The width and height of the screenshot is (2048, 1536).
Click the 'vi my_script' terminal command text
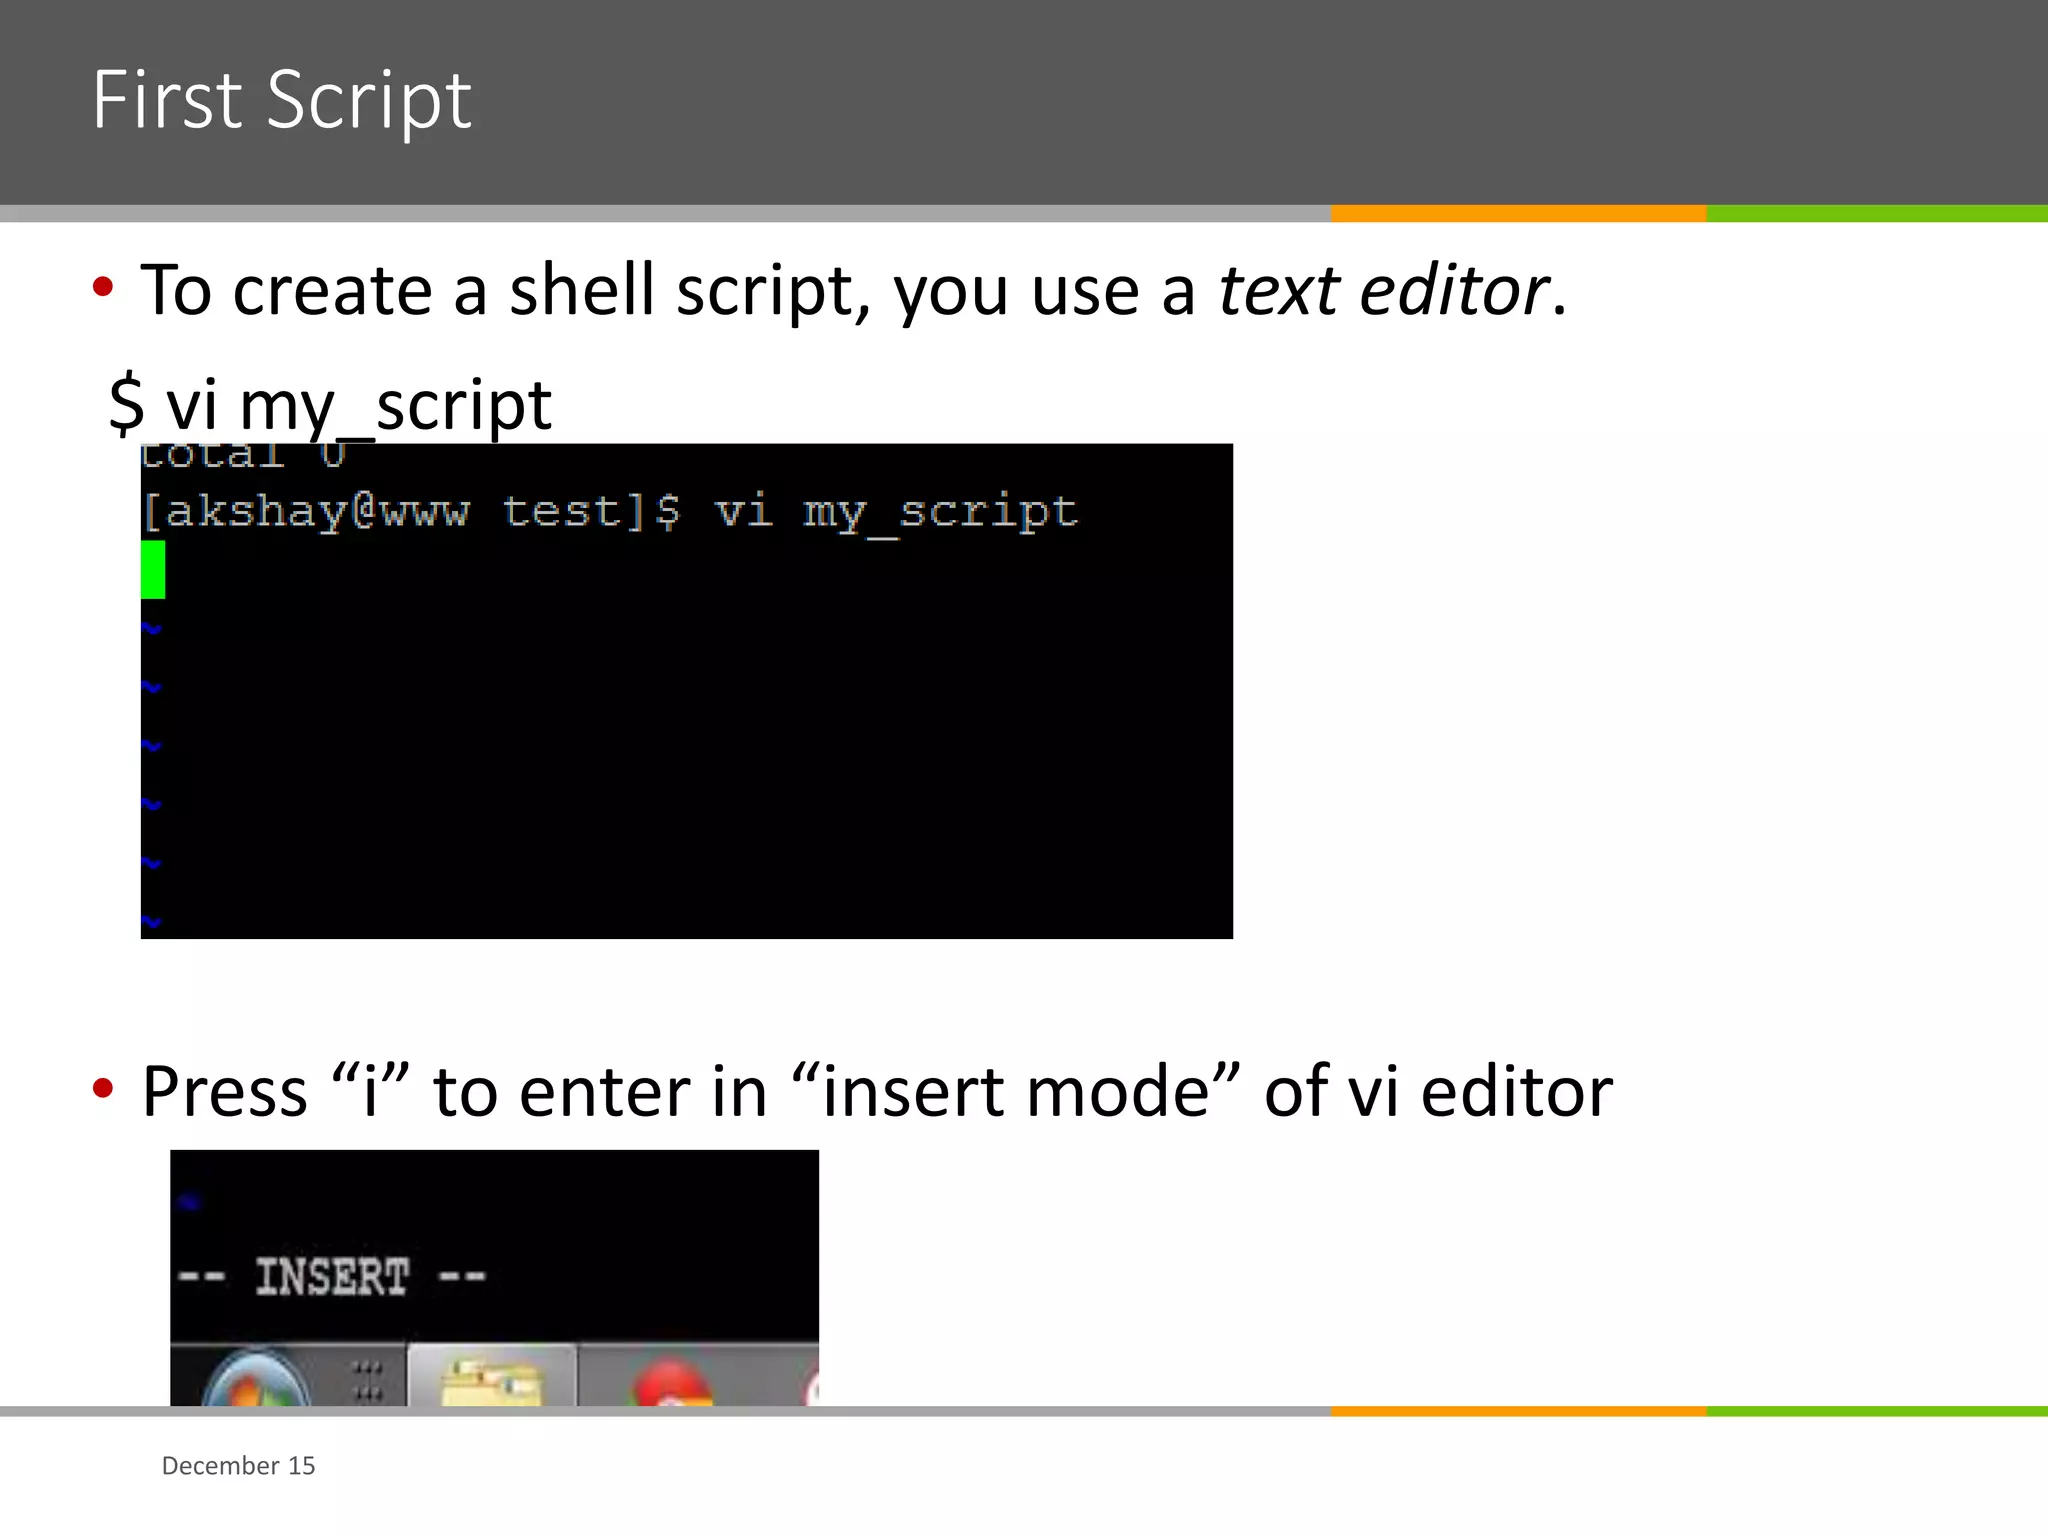(896, 513)
